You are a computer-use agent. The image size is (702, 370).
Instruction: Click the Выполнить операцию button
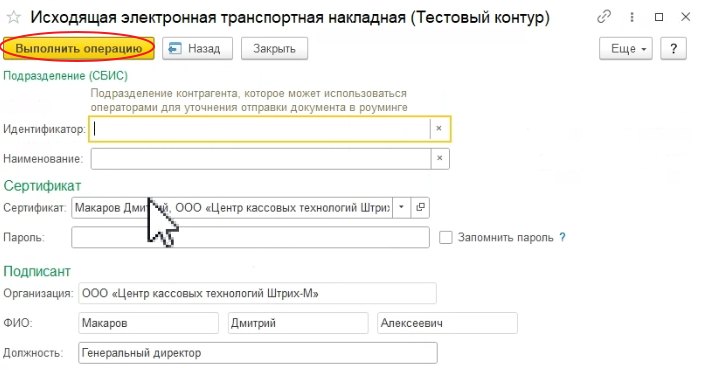pyautogui.click(x=79, y=48)
